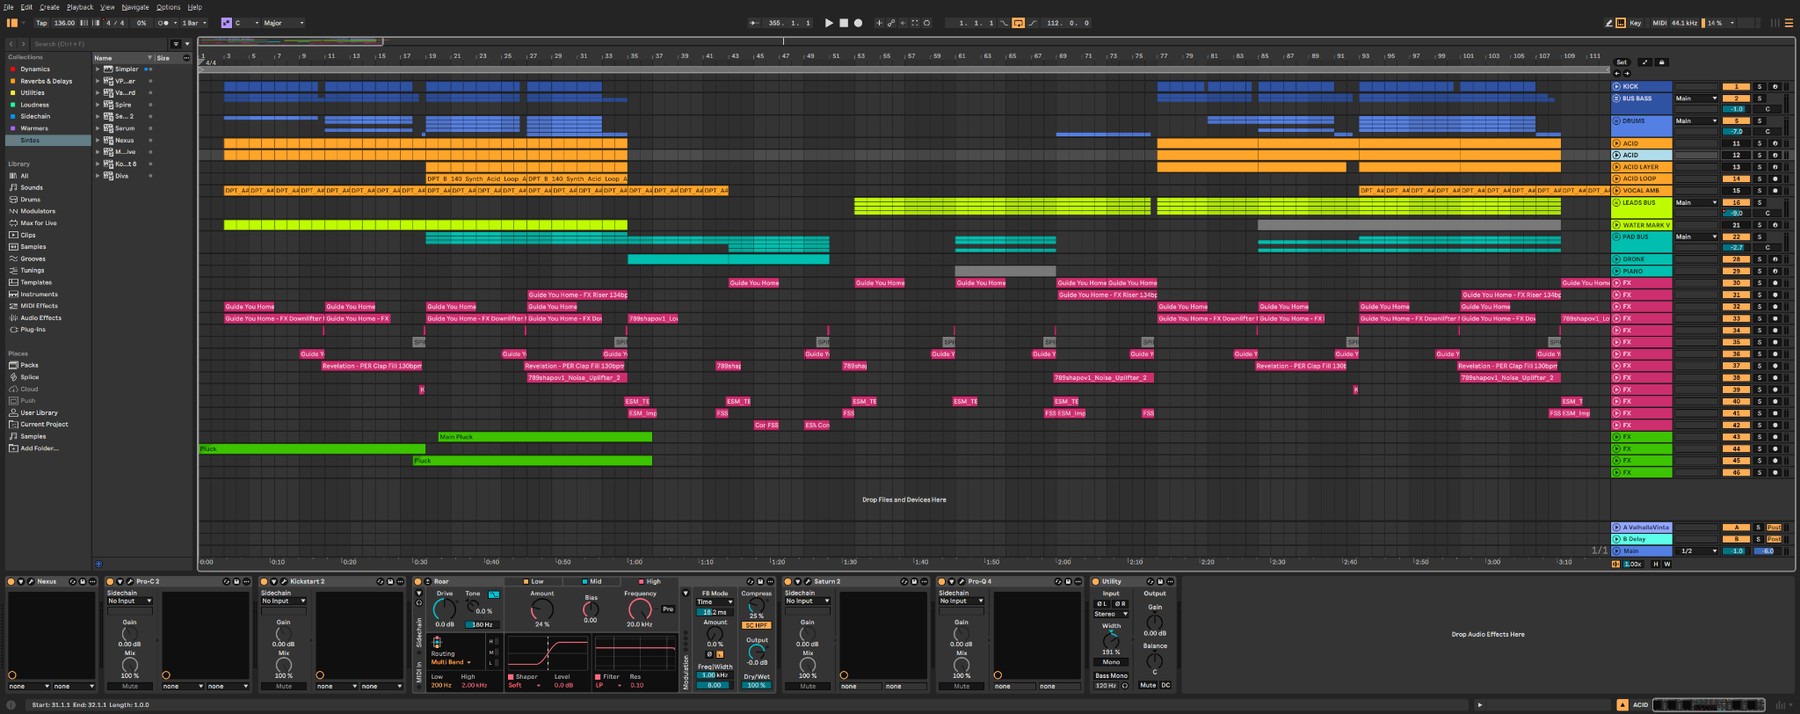Click the Roar Drive knob
Screen dimensions: 1800x714
tap(444, 609)
